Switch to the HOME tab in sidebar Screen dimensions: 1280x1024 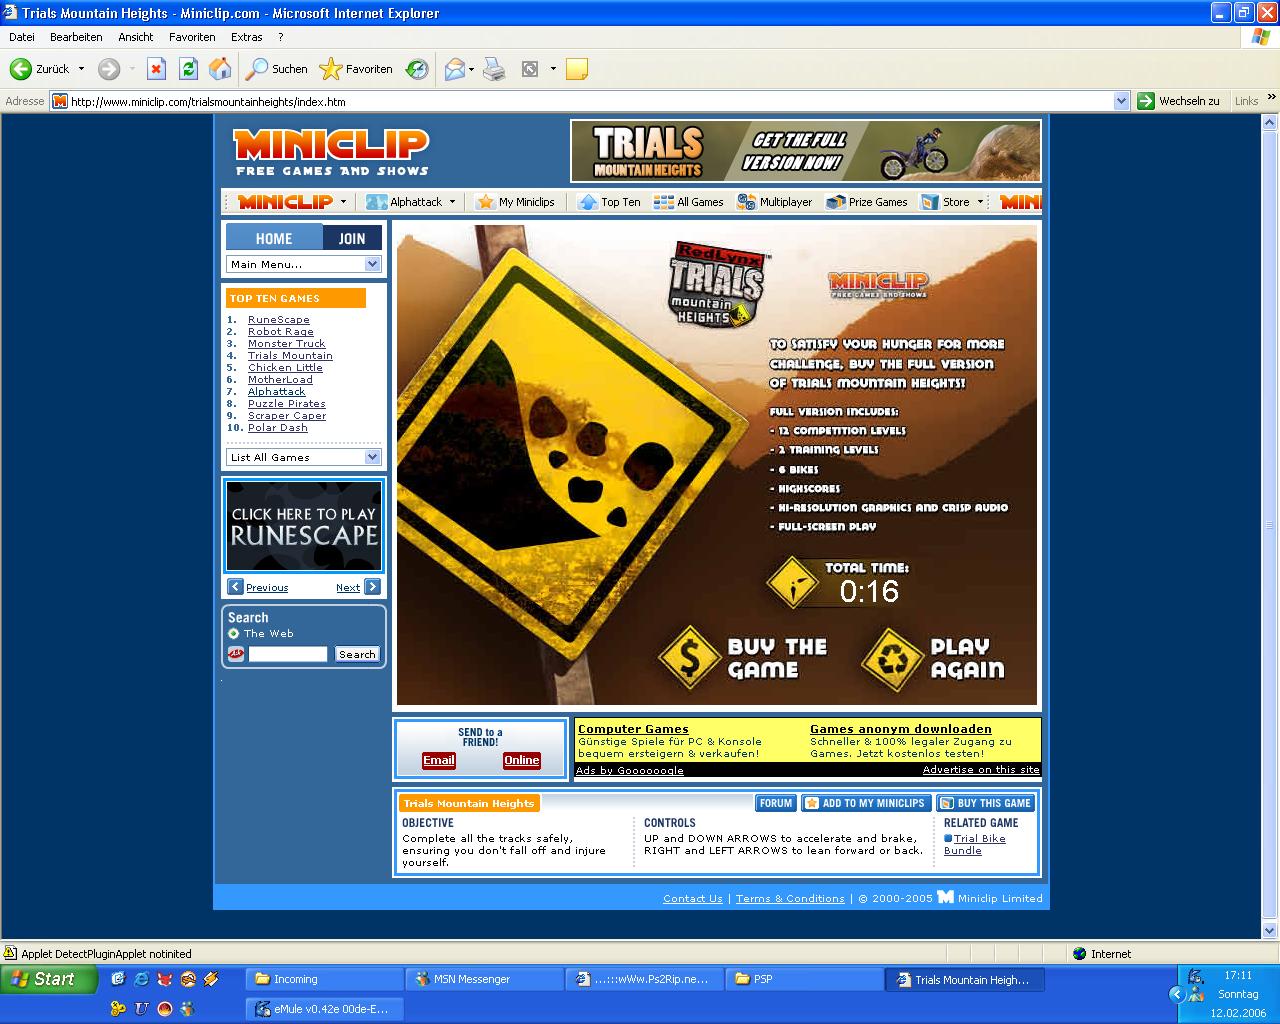(274, 238)
